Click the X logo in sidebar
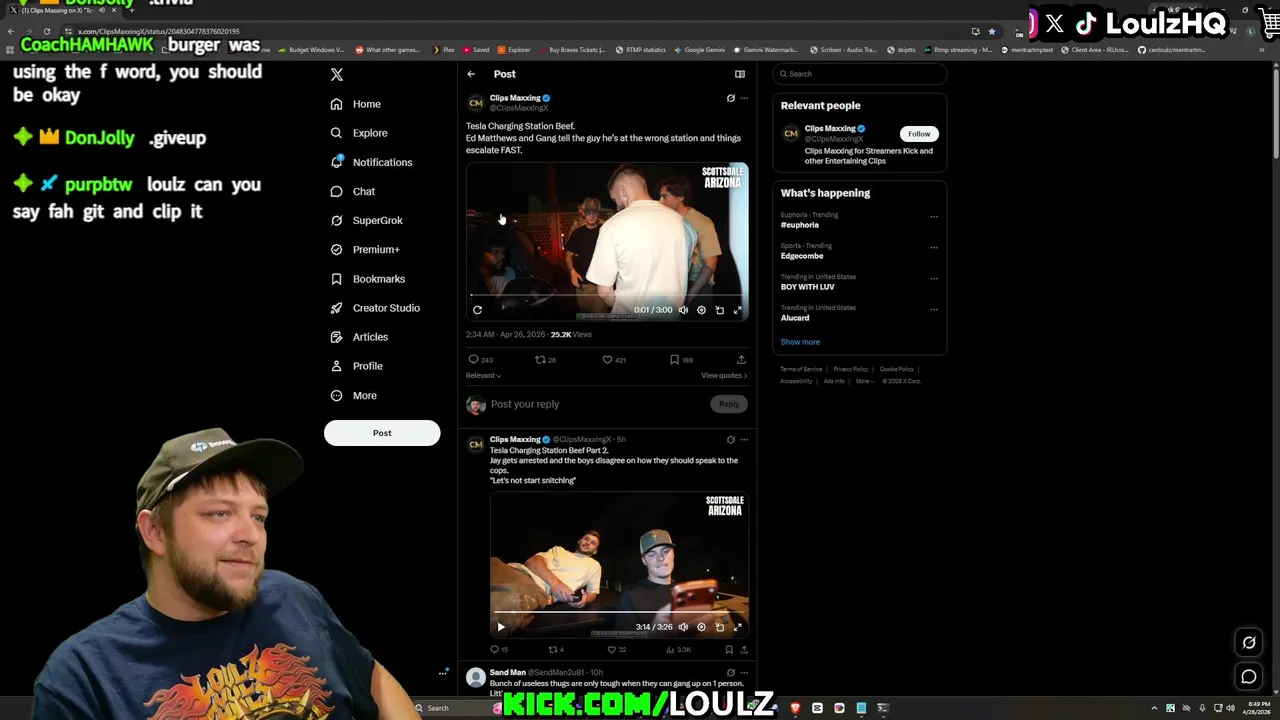The image size is (1280, 720). [x=337, y=75]
